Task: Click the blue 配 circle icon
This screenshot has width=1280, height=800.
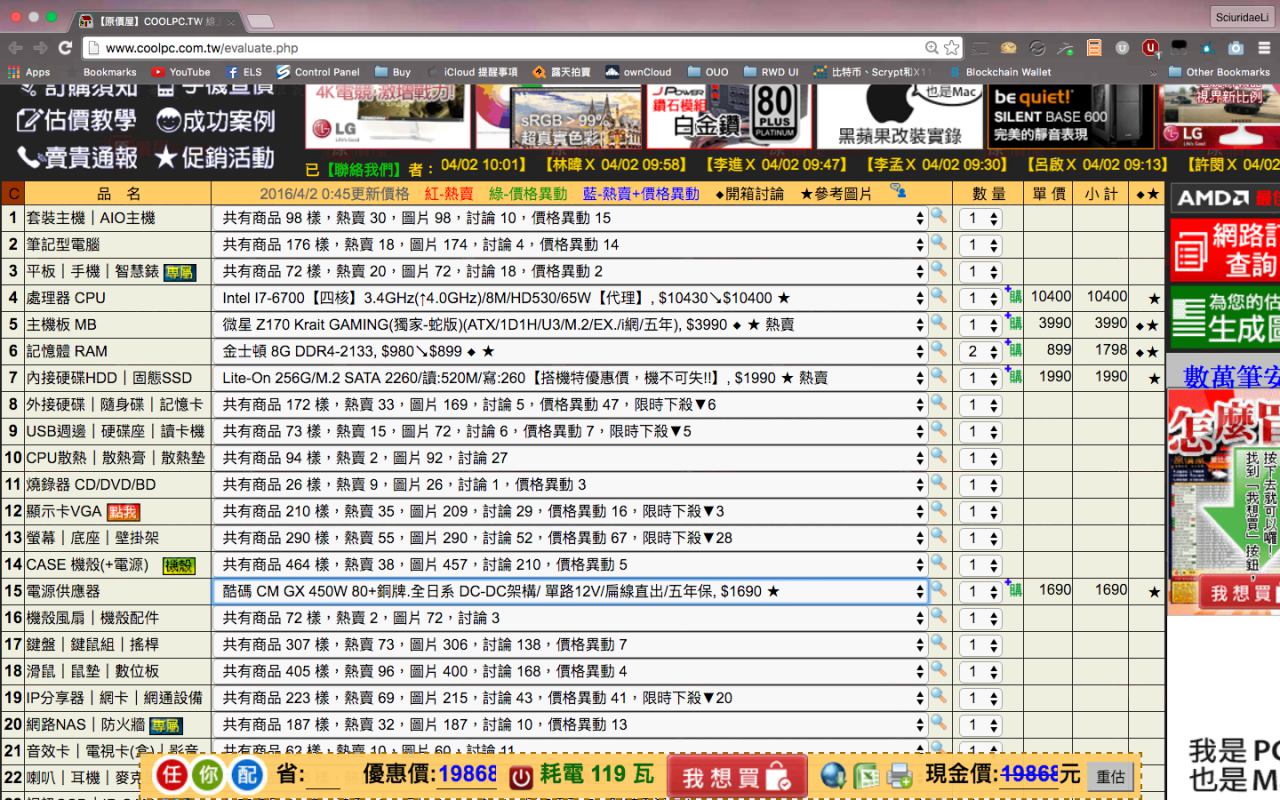Action: pos(247,775)
